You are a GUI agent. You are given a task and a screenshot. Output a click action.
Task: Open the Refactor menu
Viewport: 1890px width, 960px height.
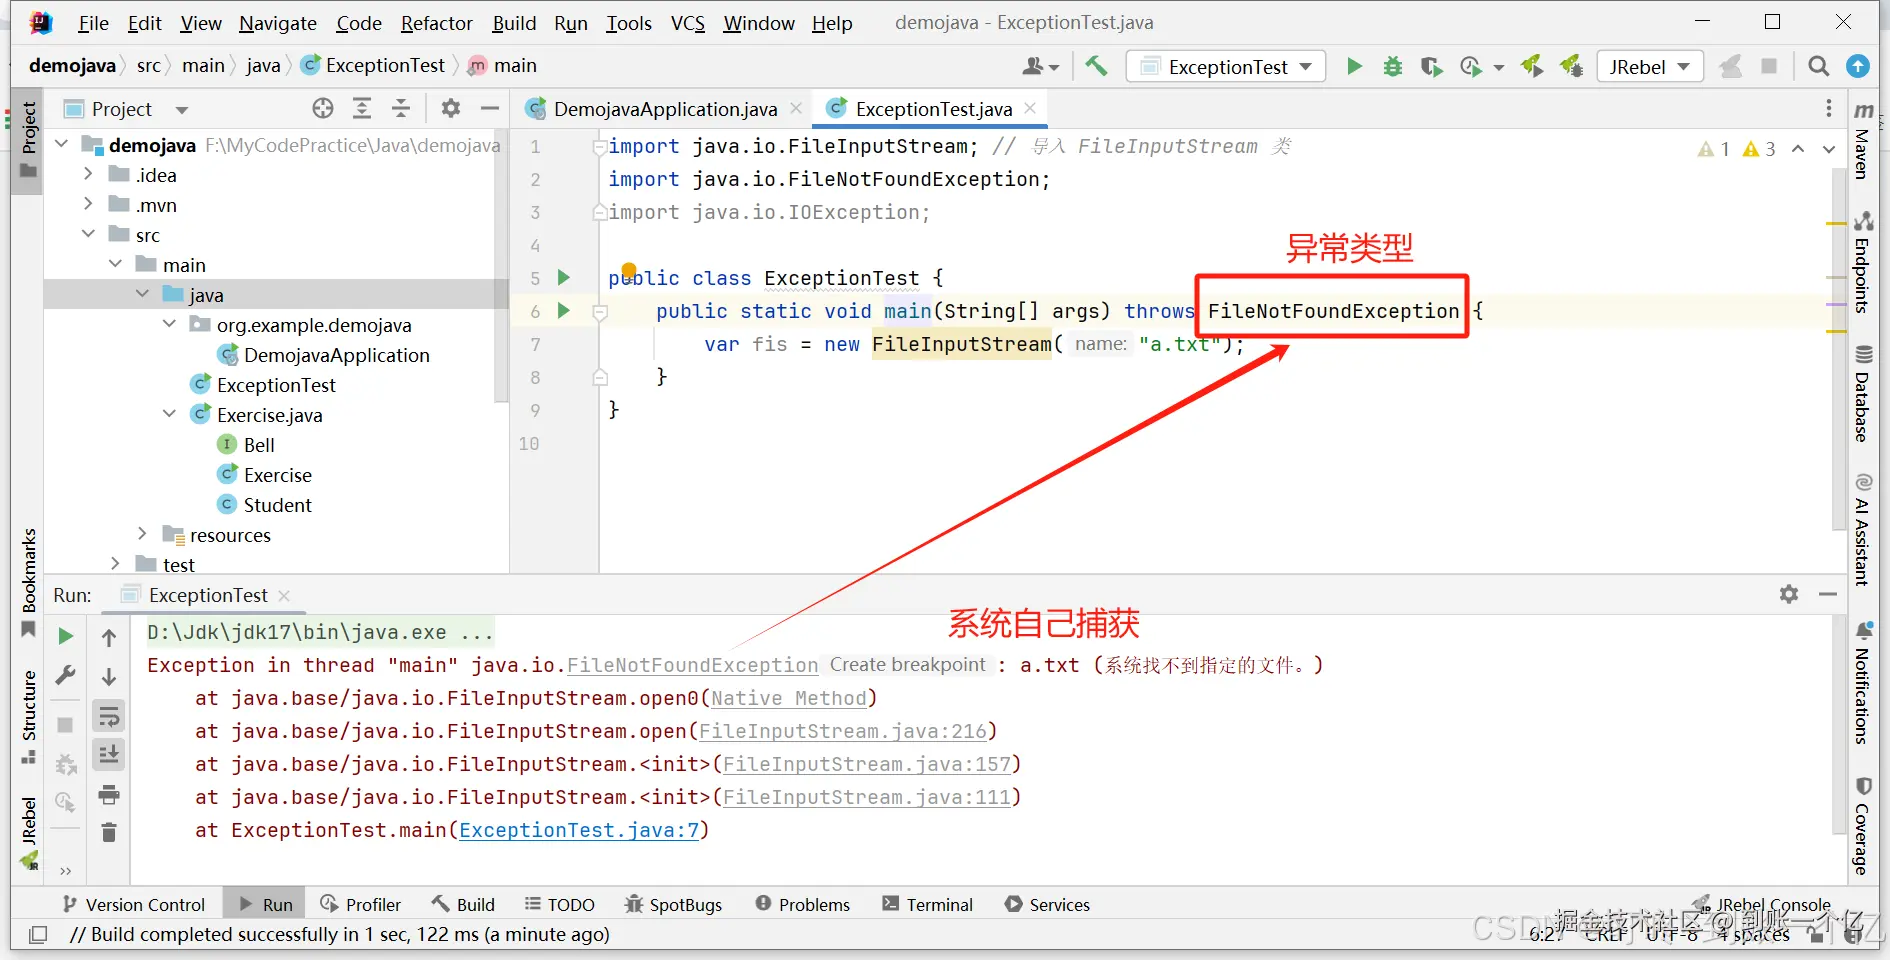click(436, 23)
